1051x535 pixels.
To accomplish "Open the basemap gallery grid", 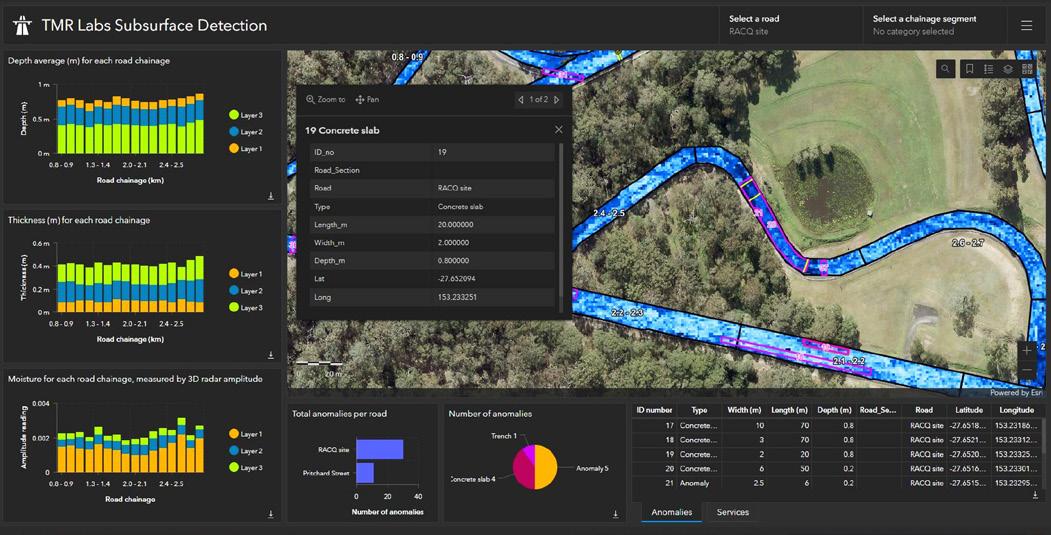I will coord(1028,69).
